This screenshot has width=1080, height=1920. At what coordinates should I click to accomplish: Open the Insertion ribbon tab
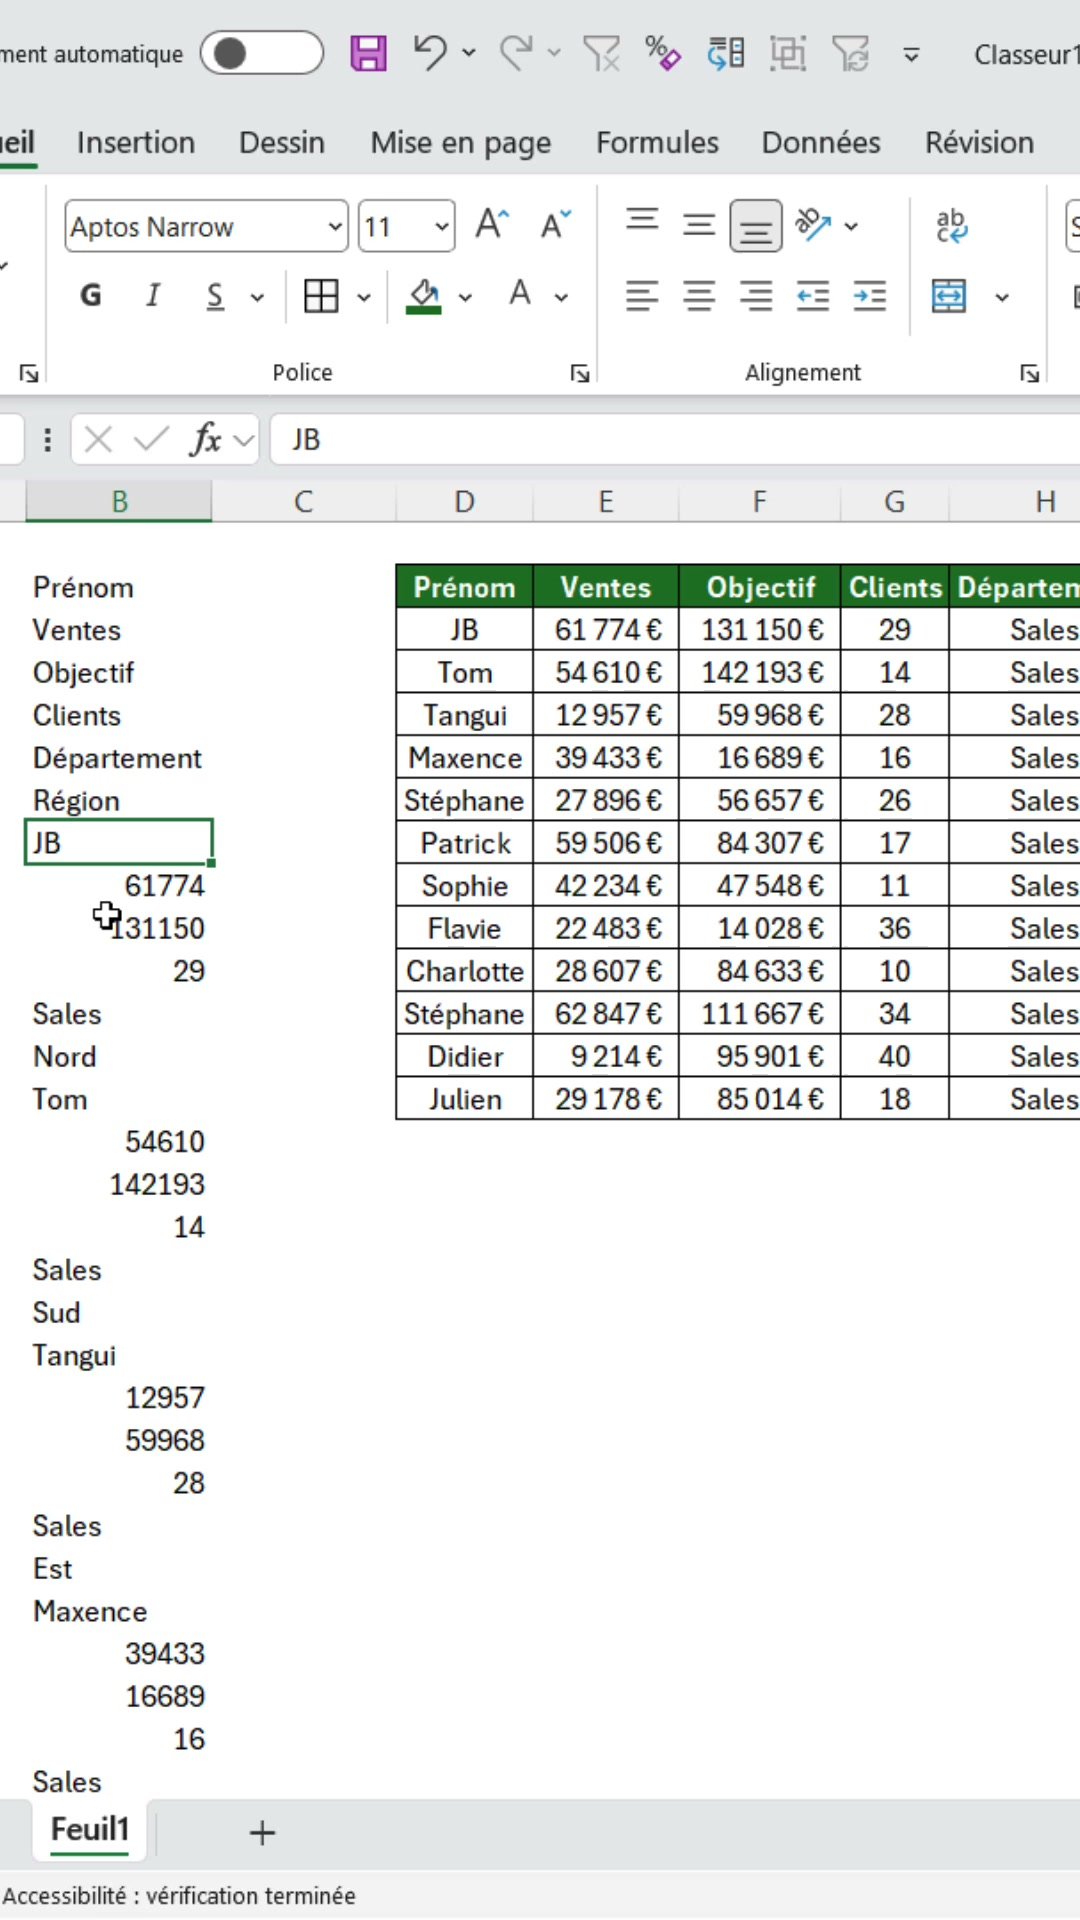(136, 142)
